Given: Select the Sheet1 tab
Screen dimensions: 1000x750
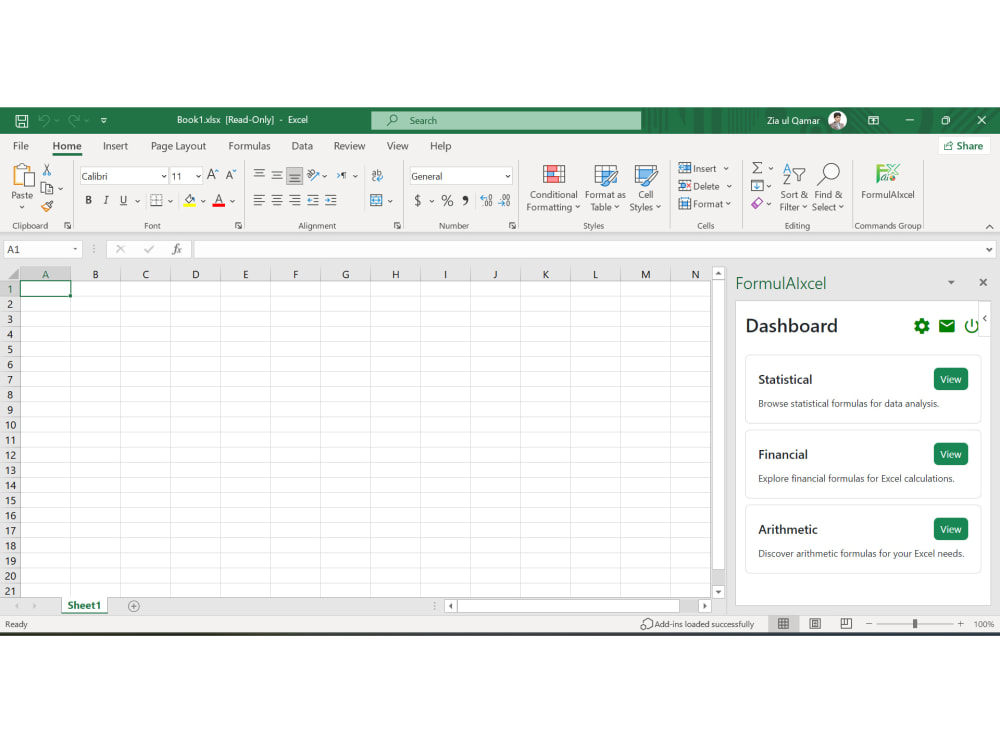Looking at the screenshot, I should (x=84, y=605).
